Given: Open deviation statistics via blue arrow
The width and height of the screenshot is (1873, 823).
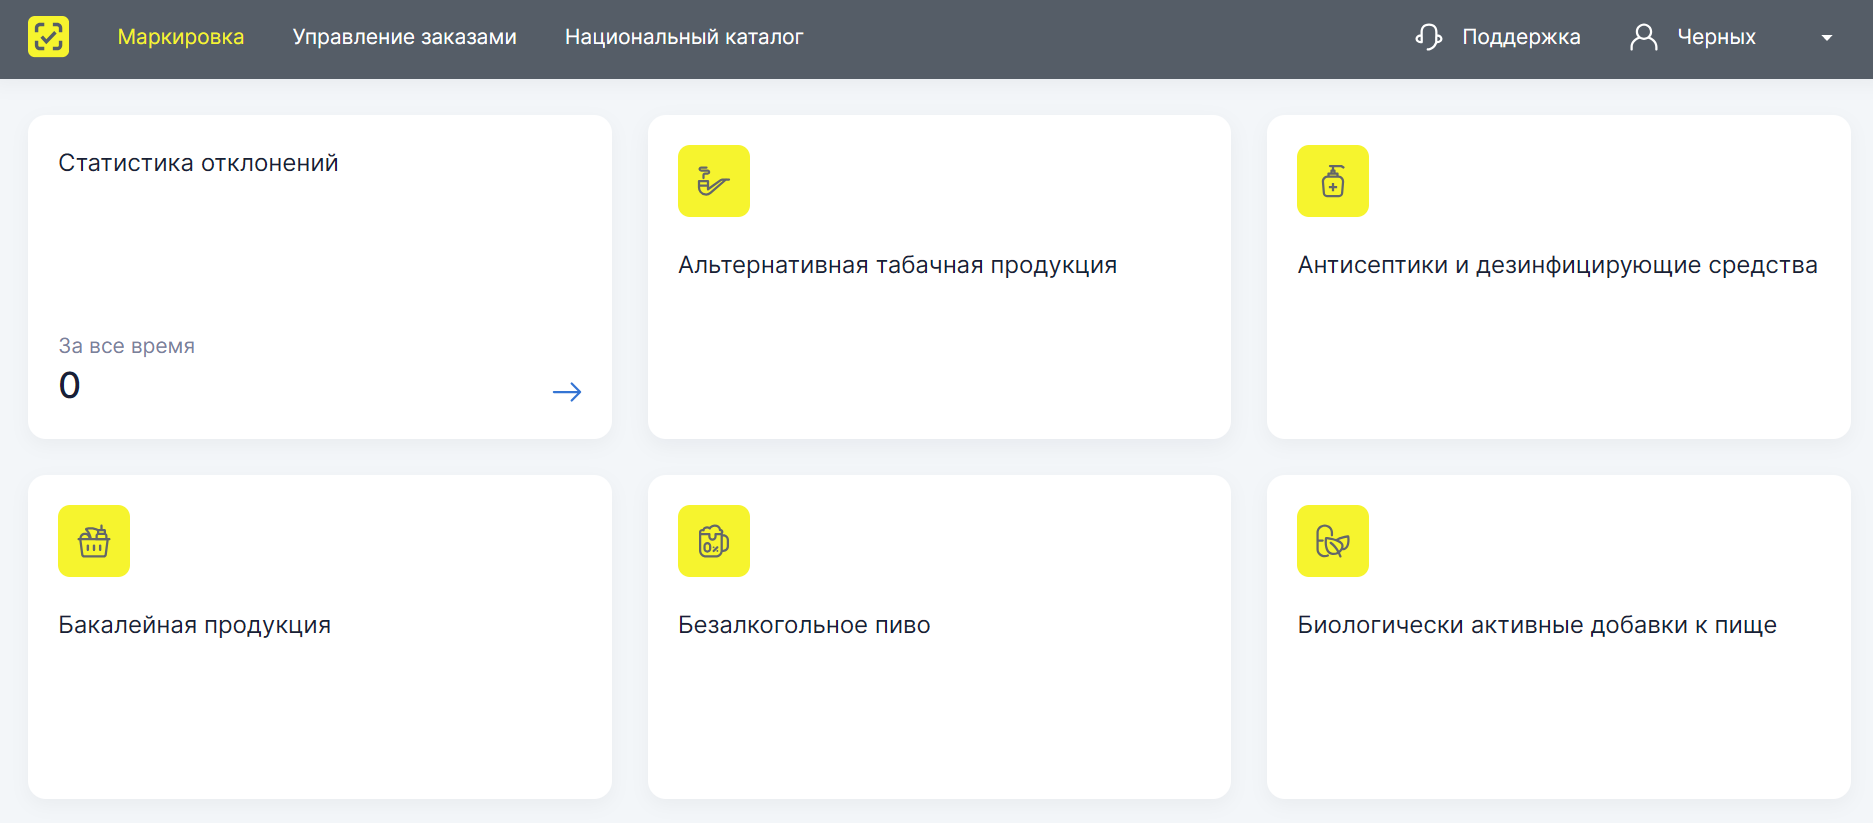Looking at the screenshot, I should (x=567, y=392).
